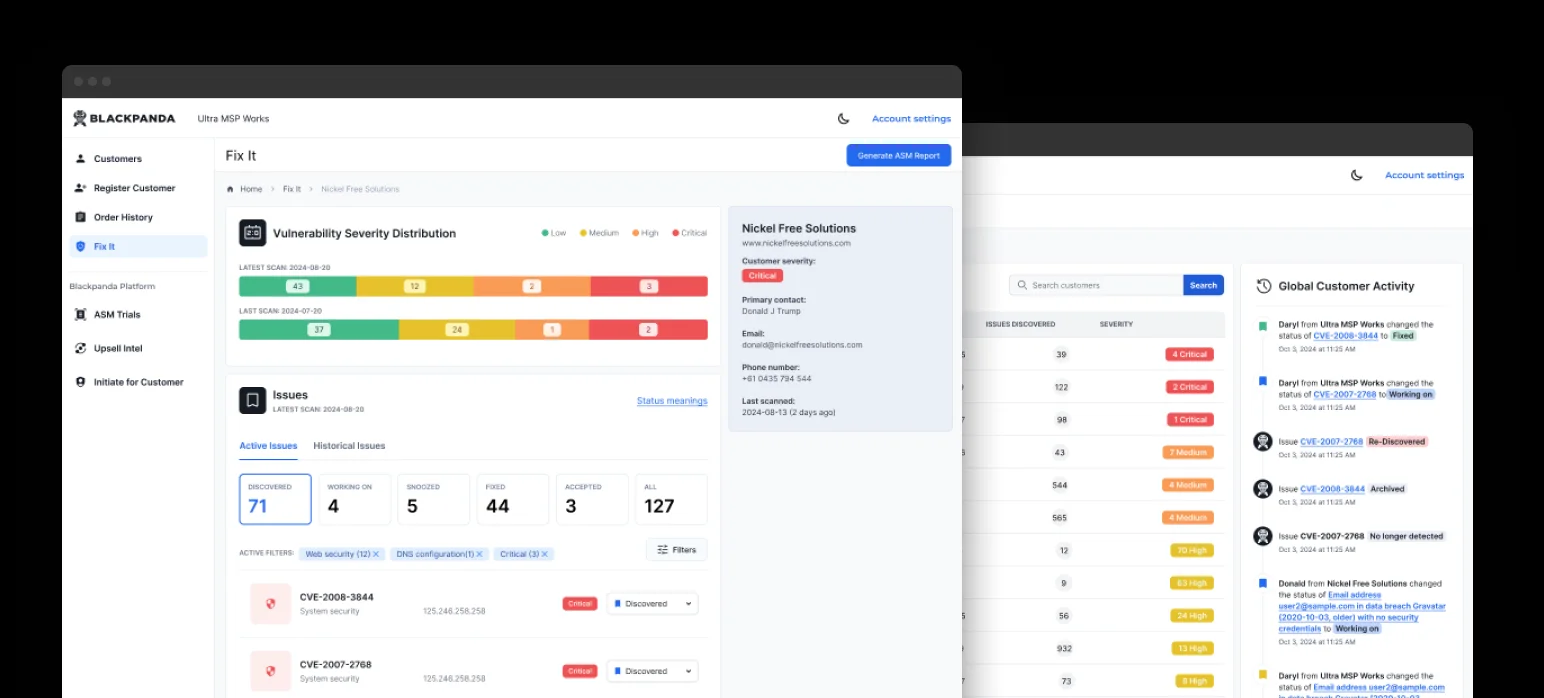The width and height of the screenshot is (1544, 698).
Task: Click the Customers person icon
Action: pyautogui.click(x=81, y=158)
